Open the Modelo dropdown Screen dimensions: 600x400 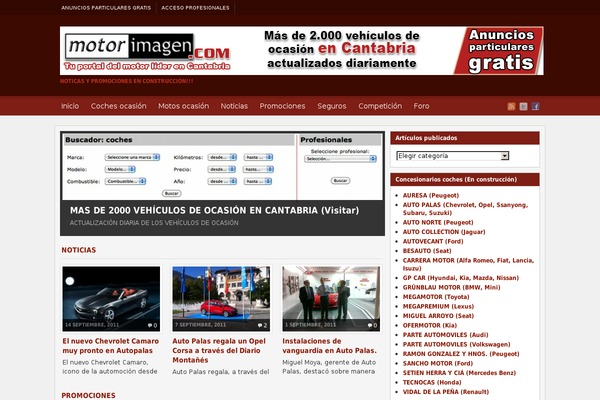(x=120, y=169)
